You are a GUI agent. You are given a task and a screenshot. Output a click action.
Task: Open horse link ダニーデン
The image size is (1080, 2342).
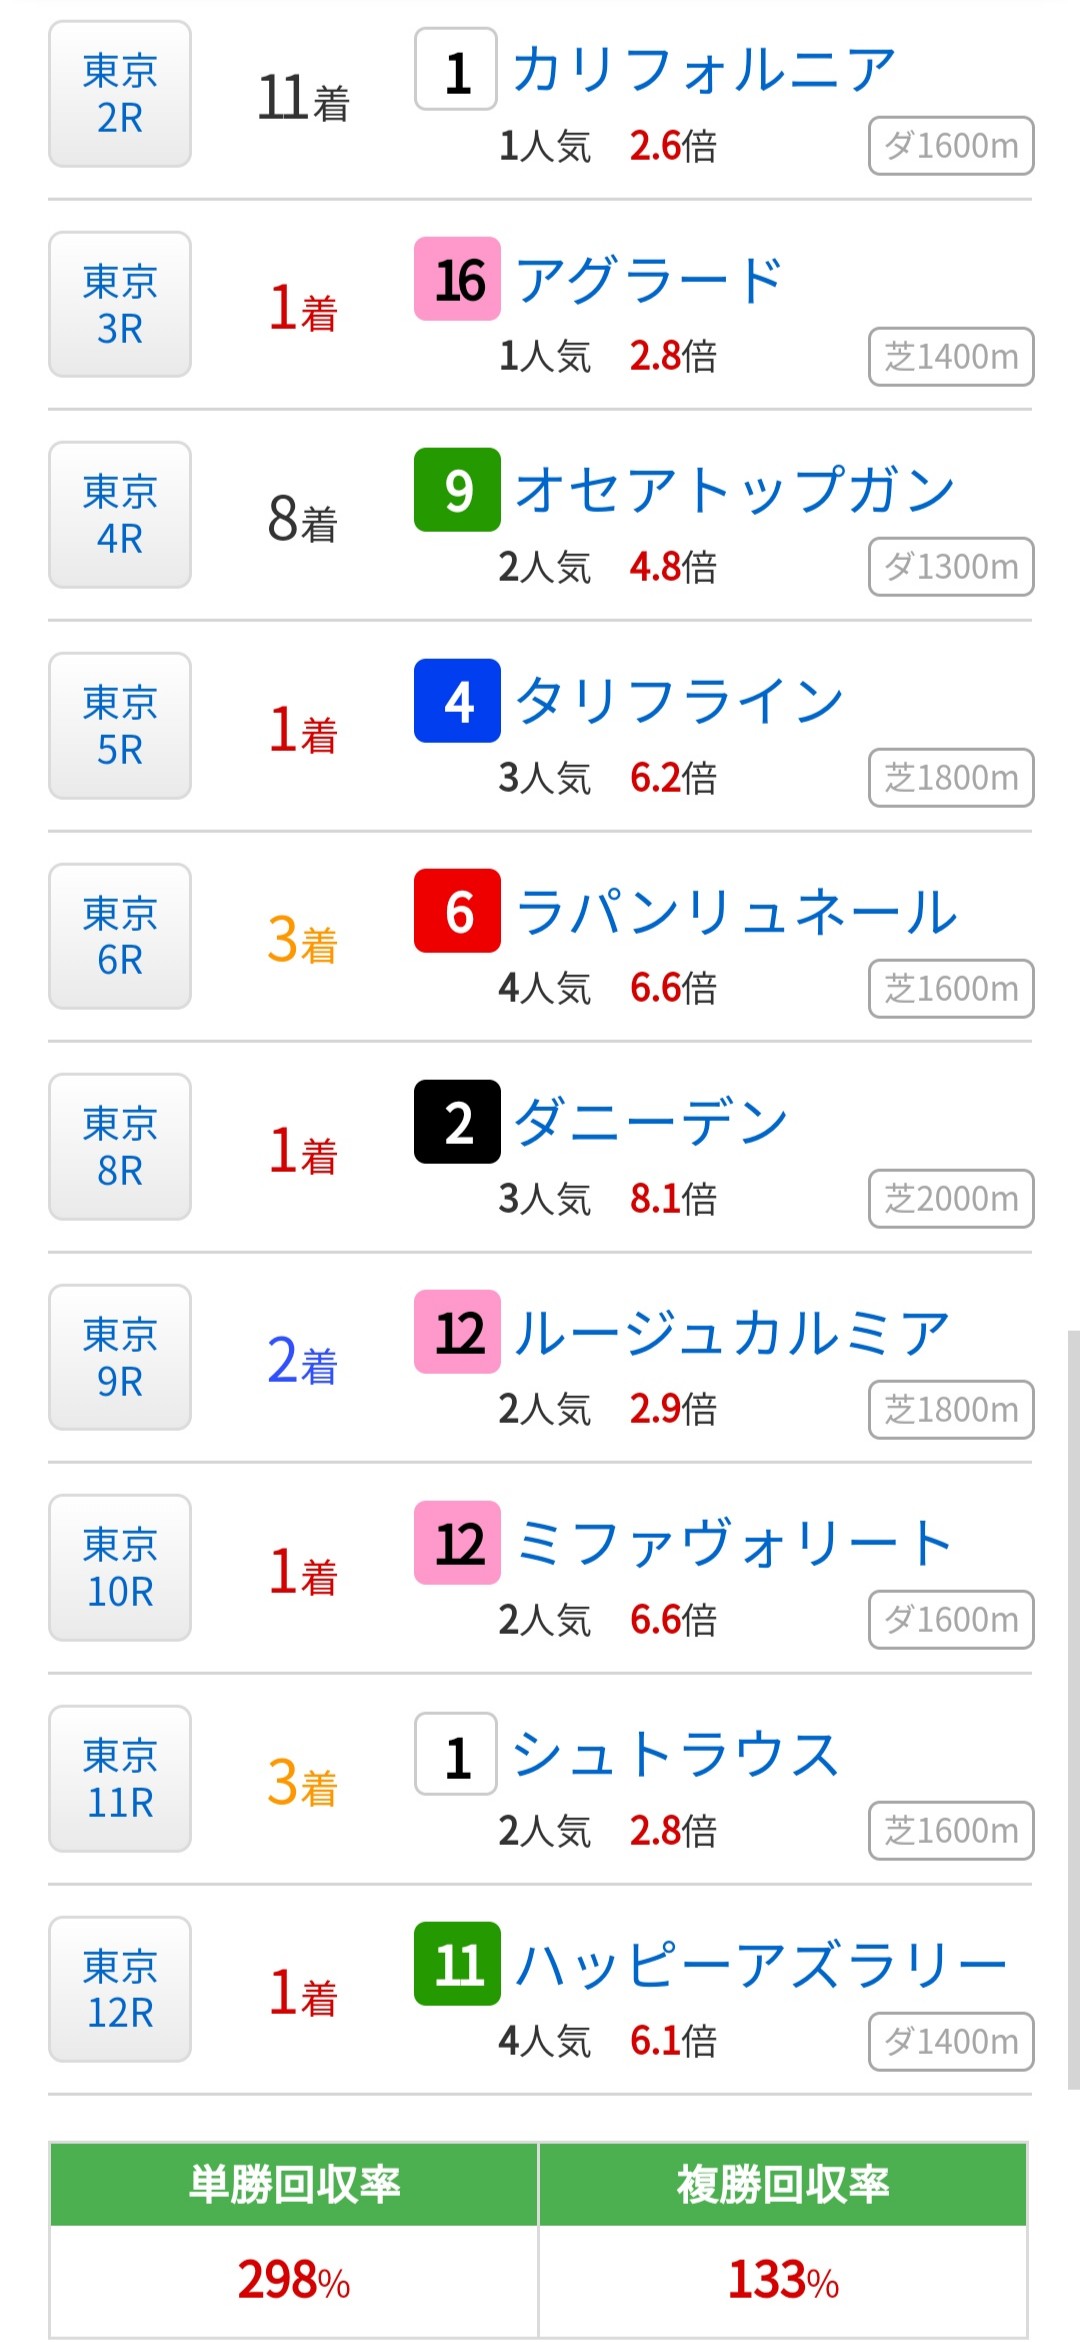651,1122
